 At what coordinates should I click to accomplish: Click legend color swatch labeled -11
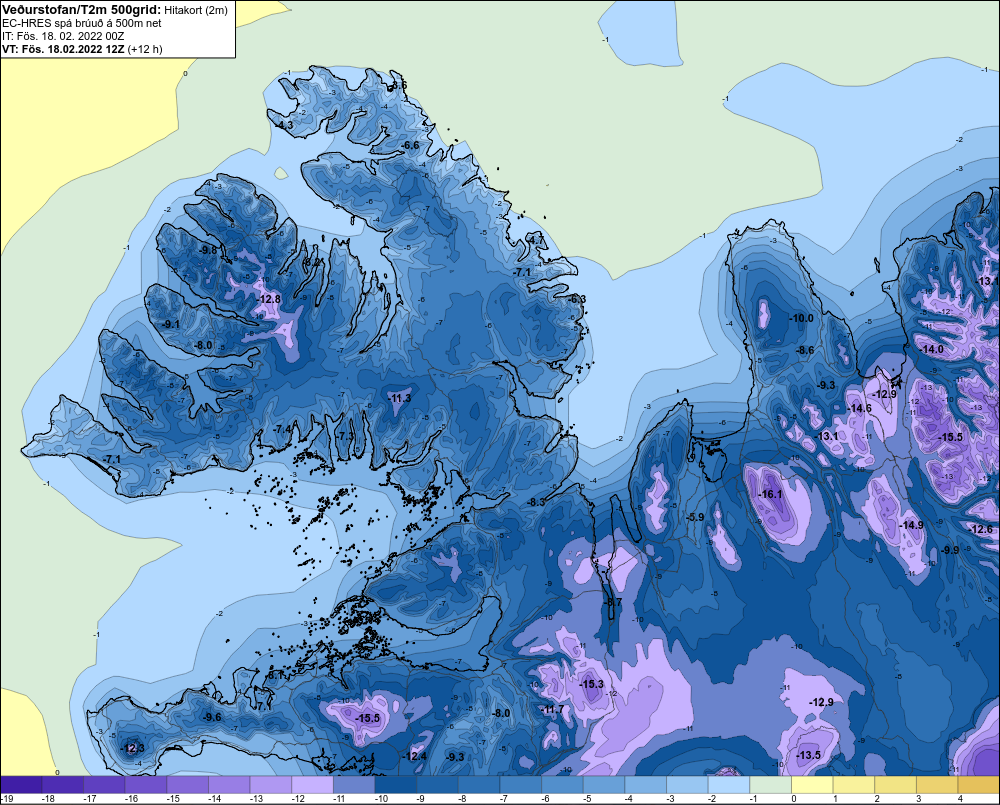(354, 785)
